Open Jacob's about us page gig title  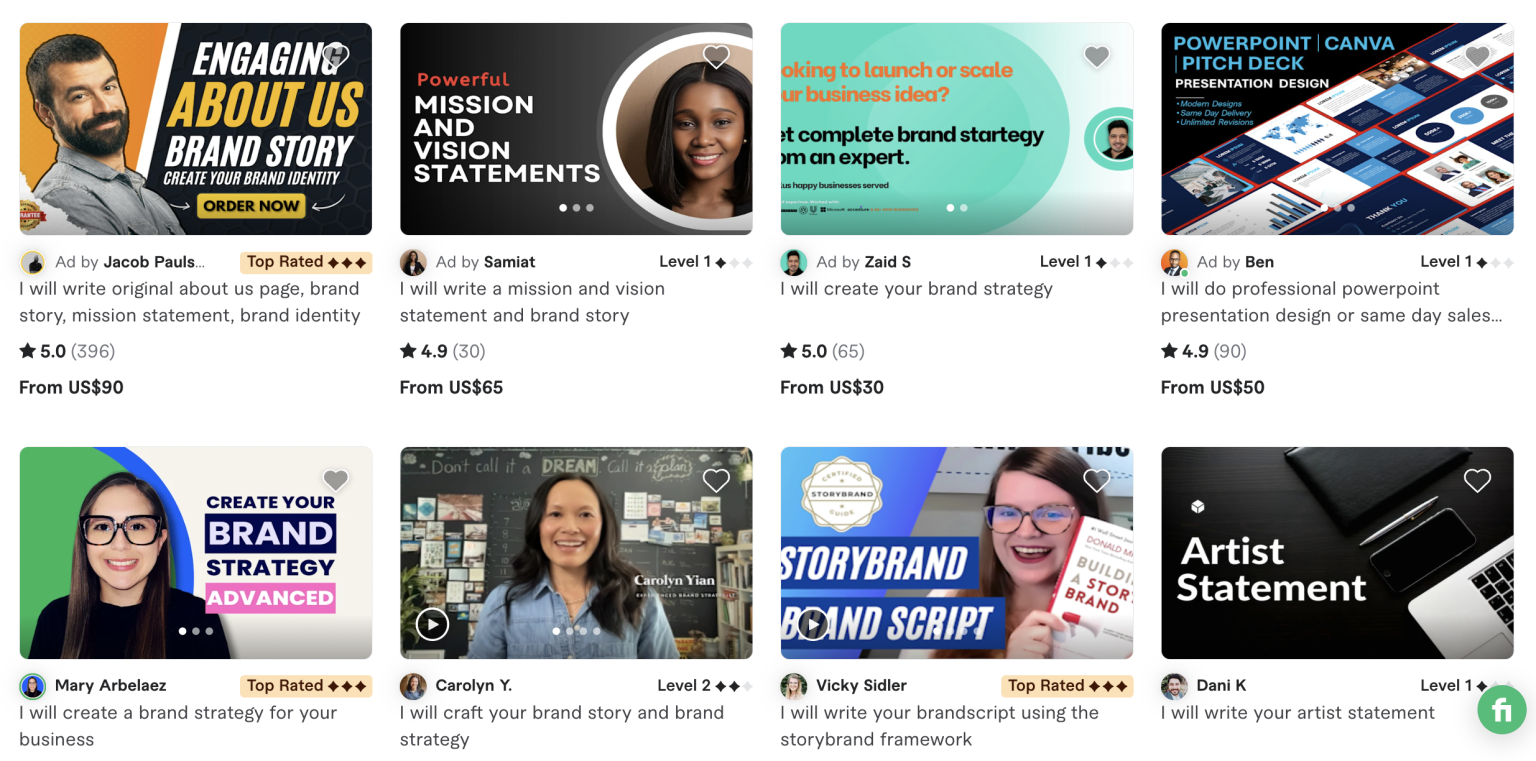[x=190, y=302]
